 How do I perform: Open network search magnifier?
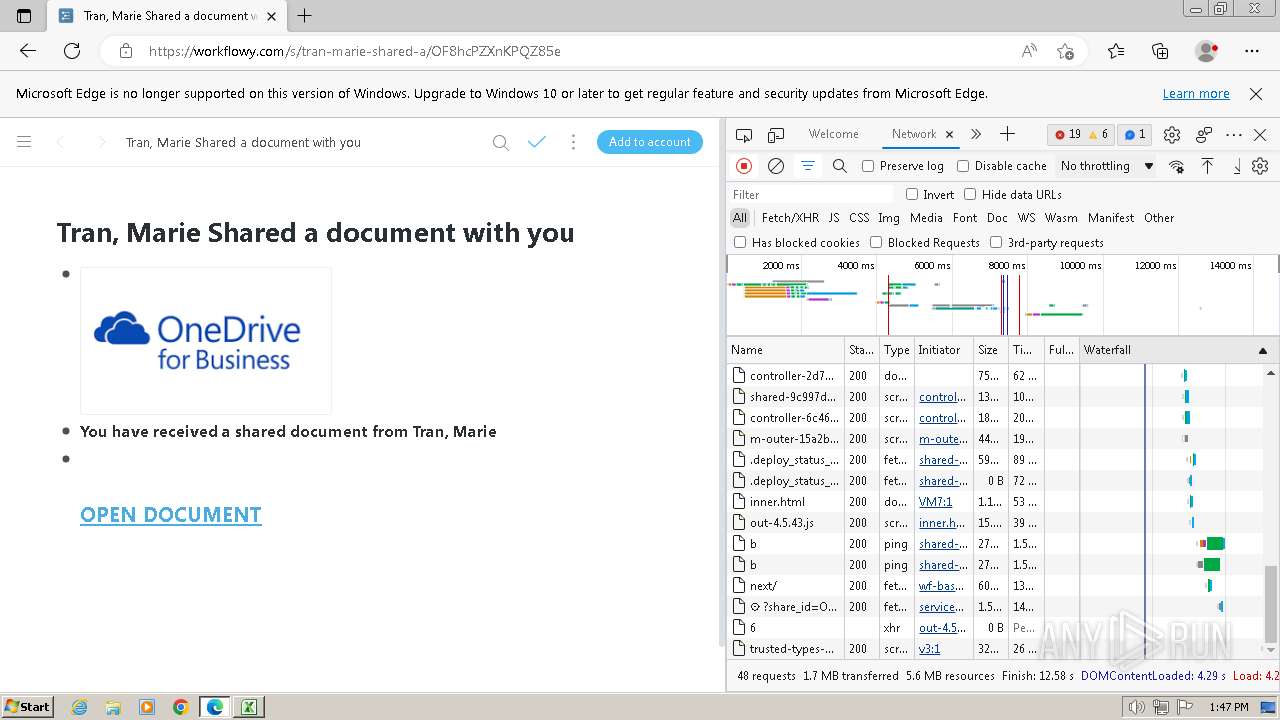tap(840, 166)
